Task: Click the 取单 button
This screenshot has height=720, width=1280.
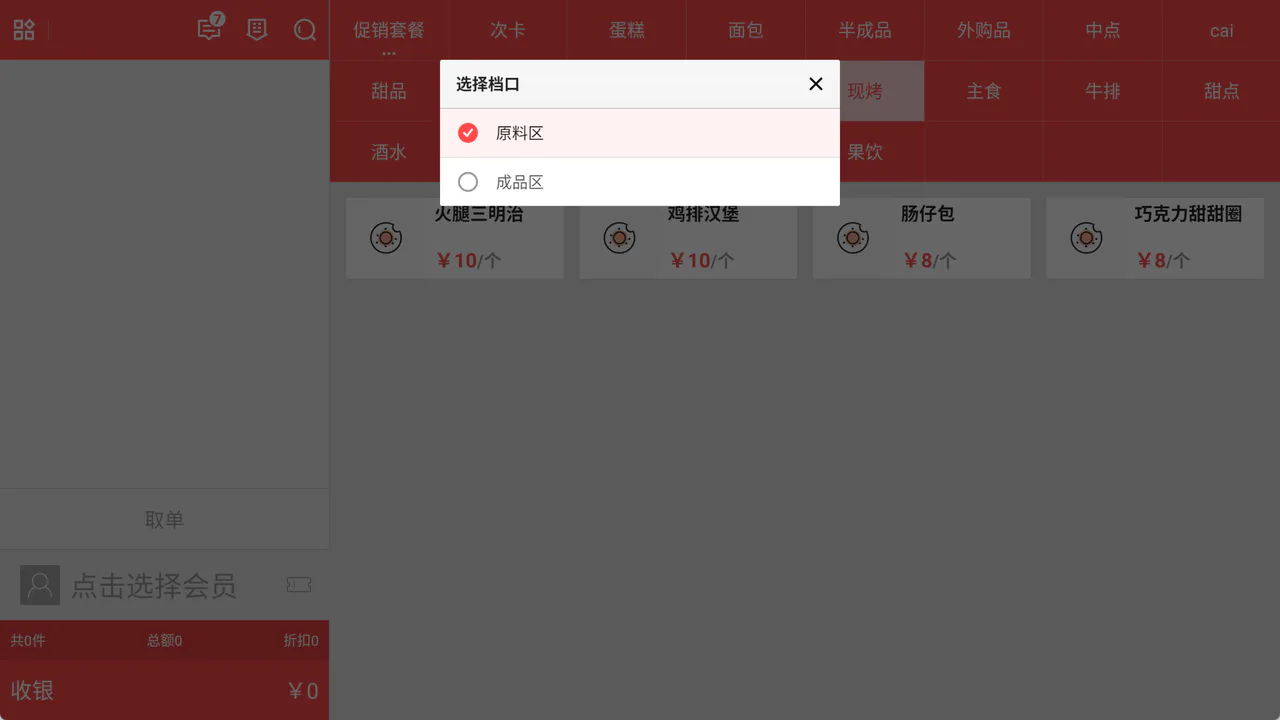Action: (164, 519)
